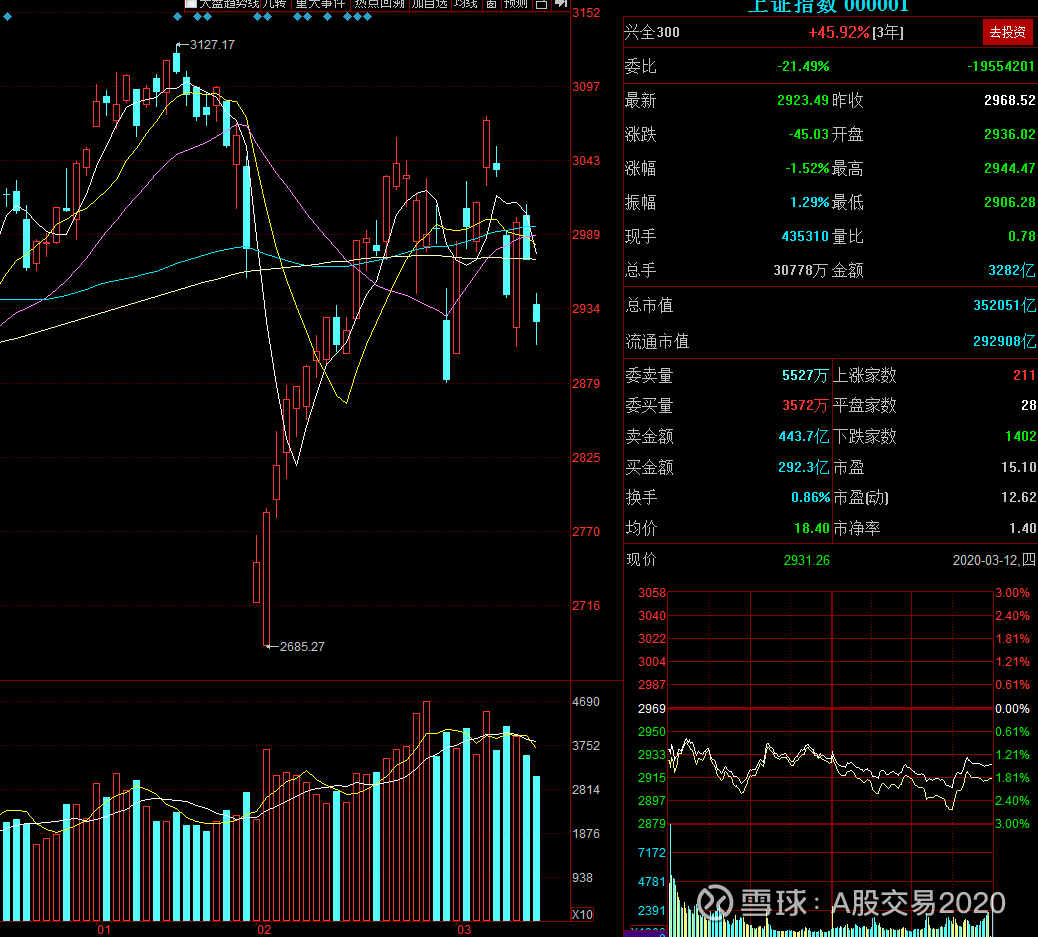Click the square window icon in toolbar
Screen dimensions: 1038x937
[542, 3]
